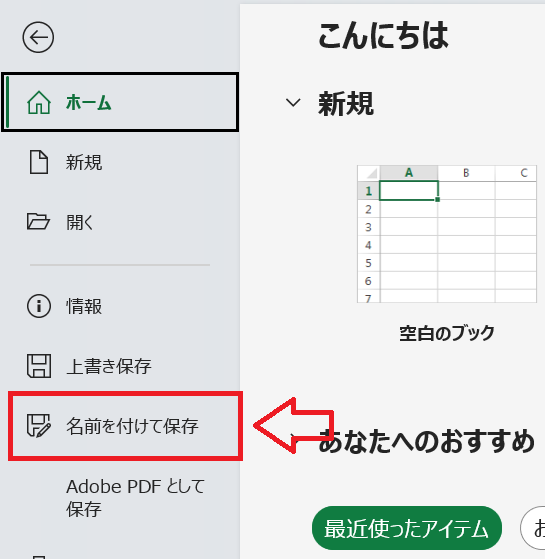Open the 情報 page

(120, 306)
